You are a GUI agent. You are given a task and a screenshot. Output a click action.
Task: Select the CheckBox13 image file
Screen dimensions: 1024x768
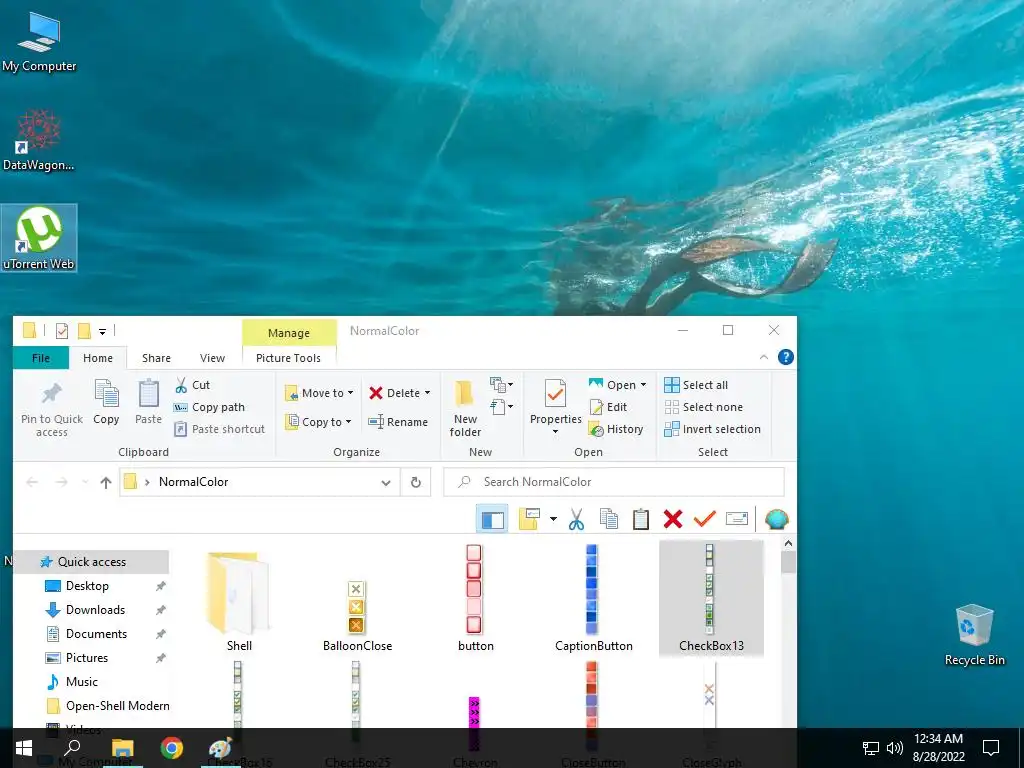tap(711, 598)
